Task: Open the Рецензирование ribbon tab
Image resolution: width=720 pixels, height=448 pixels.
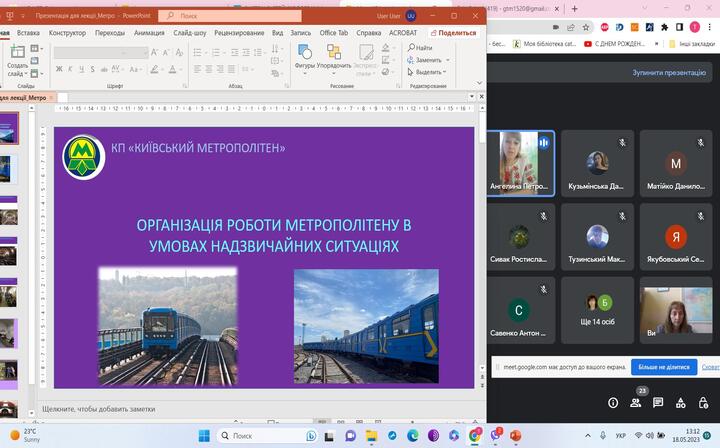Action: coord(239,33)
